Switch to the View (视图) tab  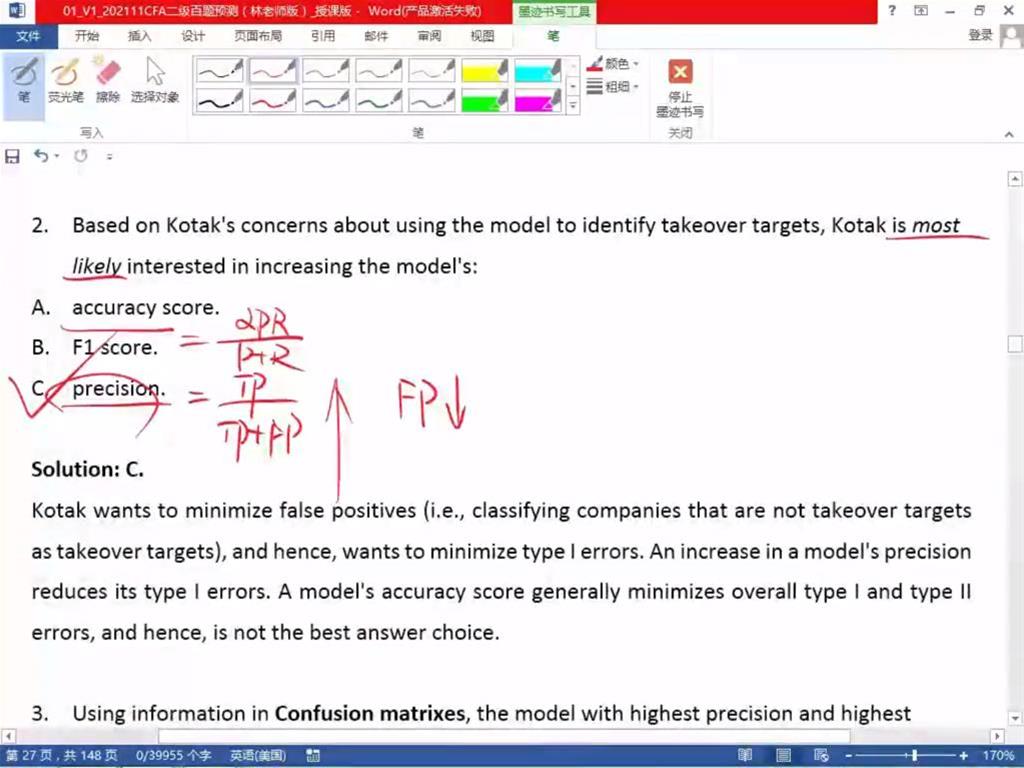coord(482,36)
